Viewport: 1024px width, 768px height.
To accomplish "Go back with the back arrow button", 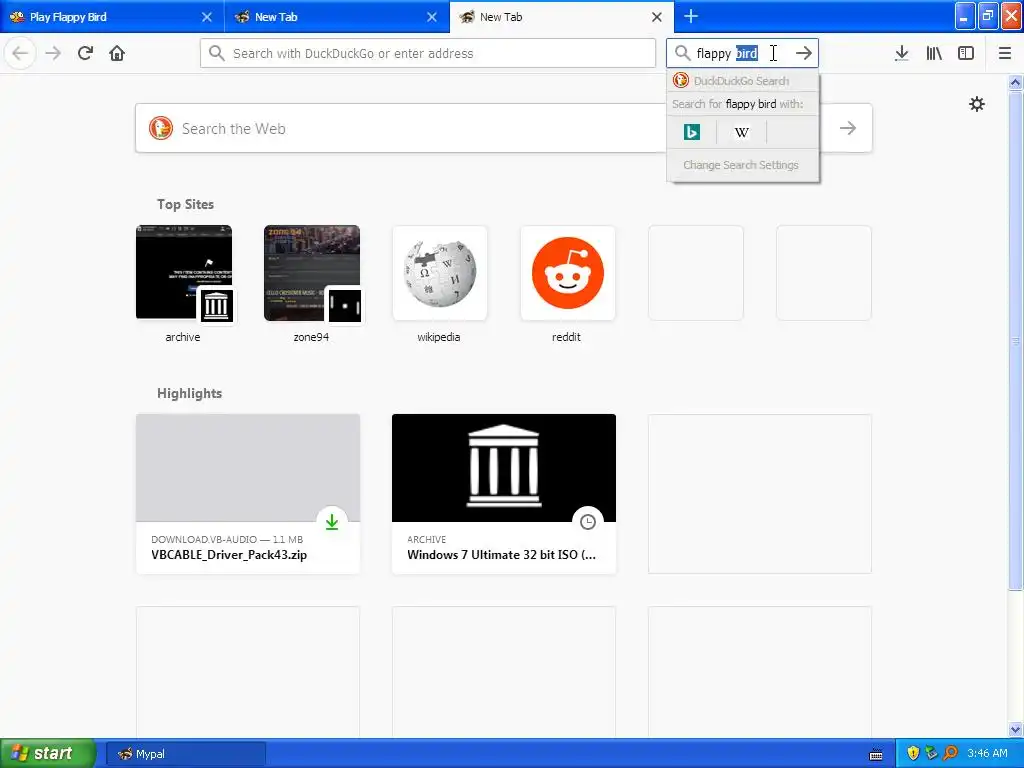I will (20, 53).
